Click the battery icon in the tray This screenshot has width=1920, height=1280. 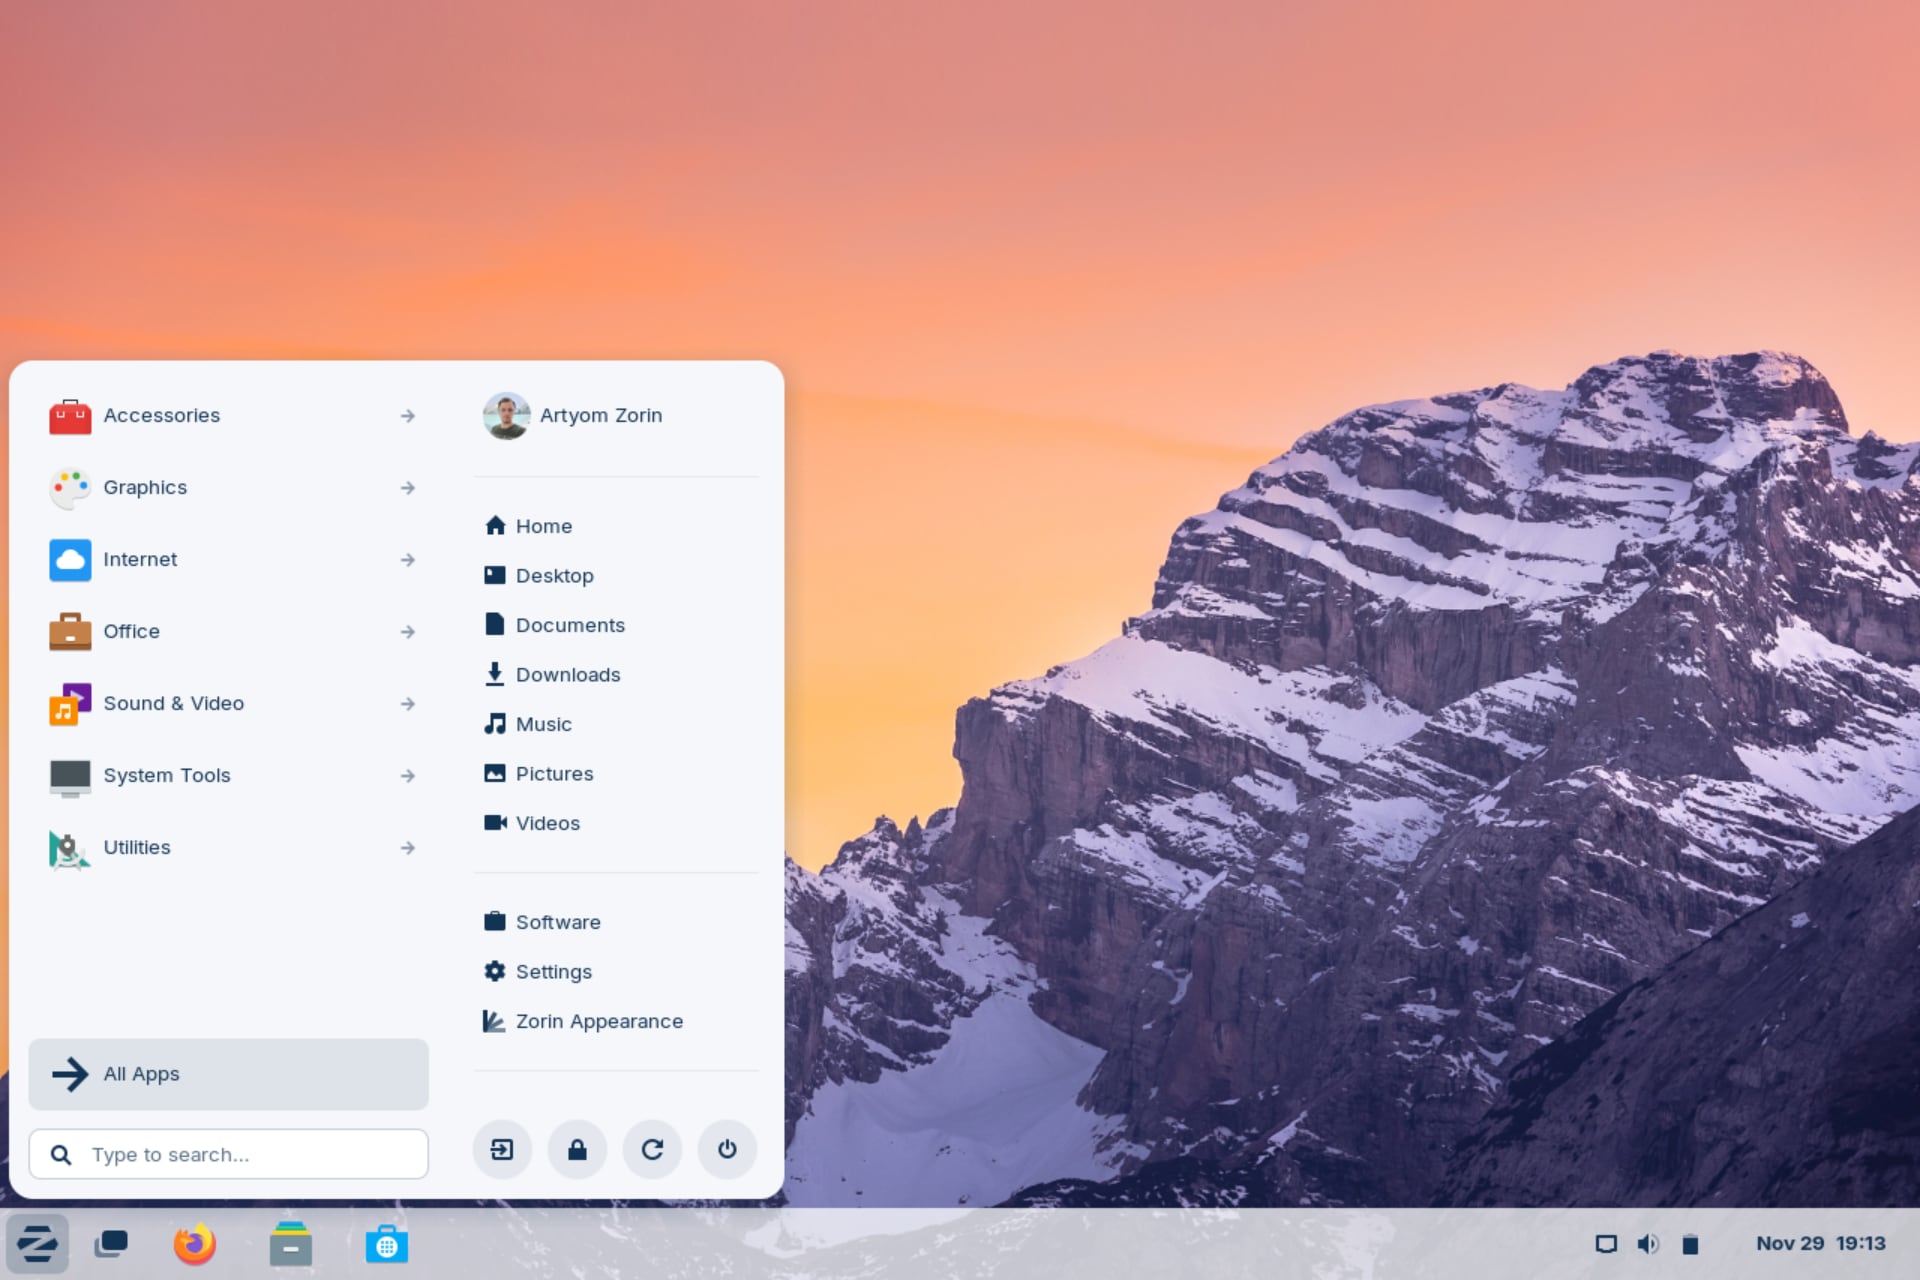1690,1243
